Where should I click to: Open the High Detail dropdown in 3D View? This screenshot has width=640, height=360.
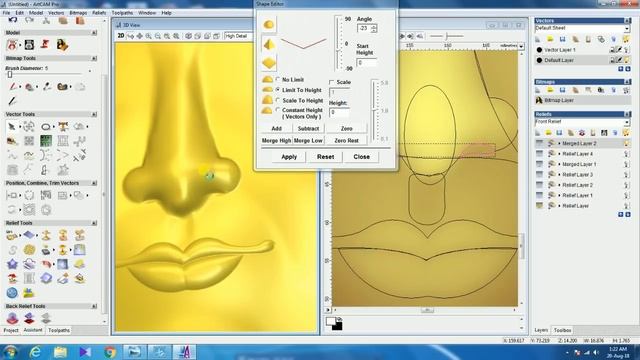click(237, 36)
